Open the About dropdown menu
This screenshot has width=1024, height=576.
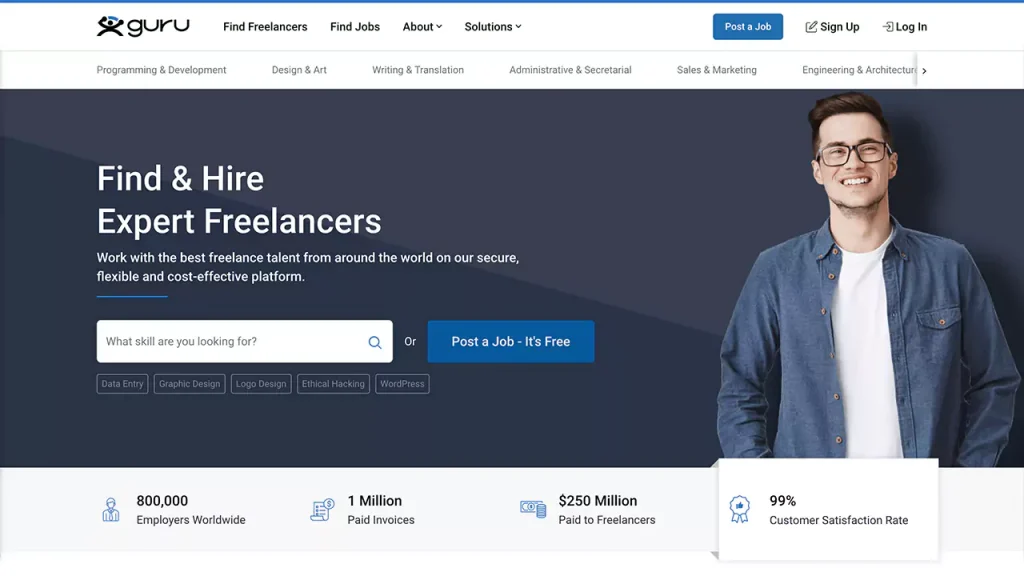(422, 27)
